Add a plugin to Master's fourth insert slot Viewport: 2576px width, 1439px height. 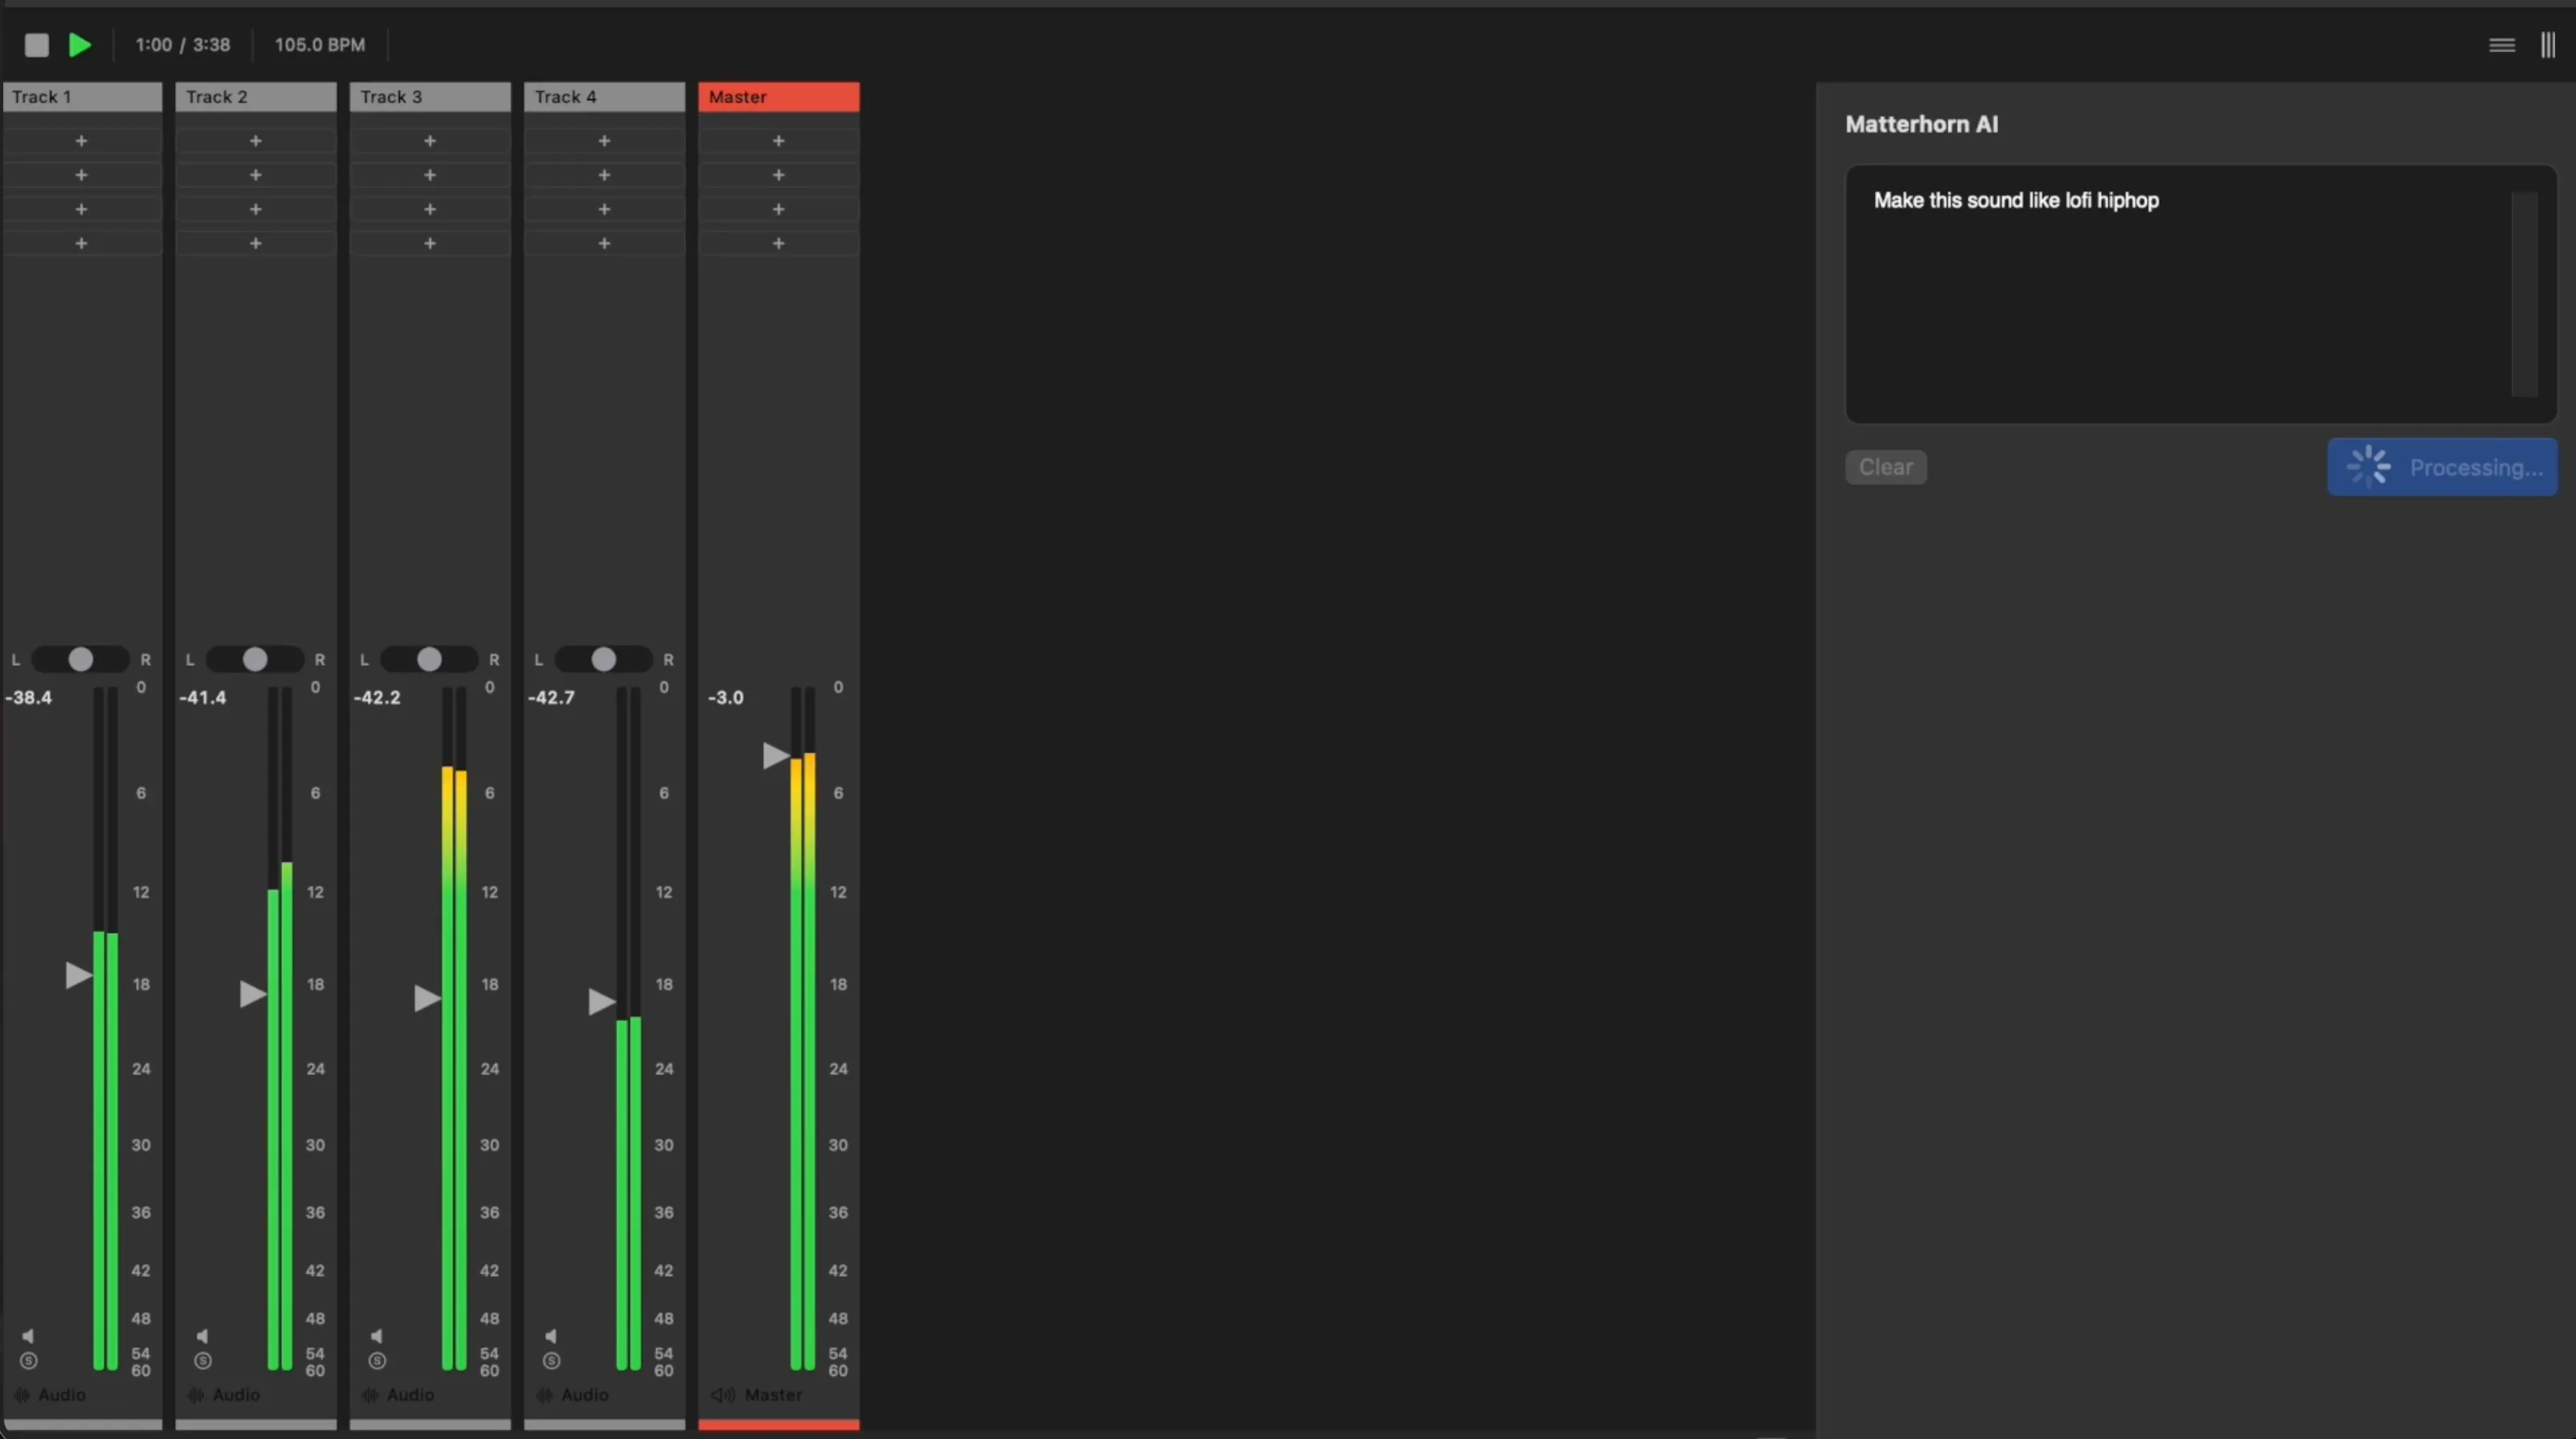779,243
